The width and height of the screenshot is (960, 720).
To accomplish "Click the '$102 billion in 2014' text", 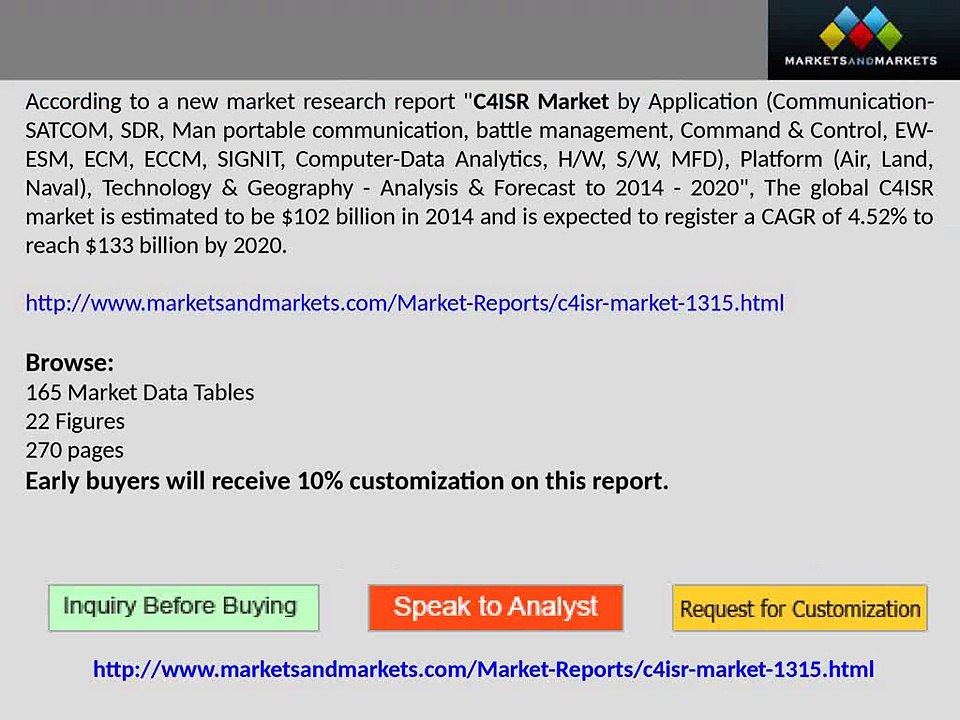I will pos(377,217).
